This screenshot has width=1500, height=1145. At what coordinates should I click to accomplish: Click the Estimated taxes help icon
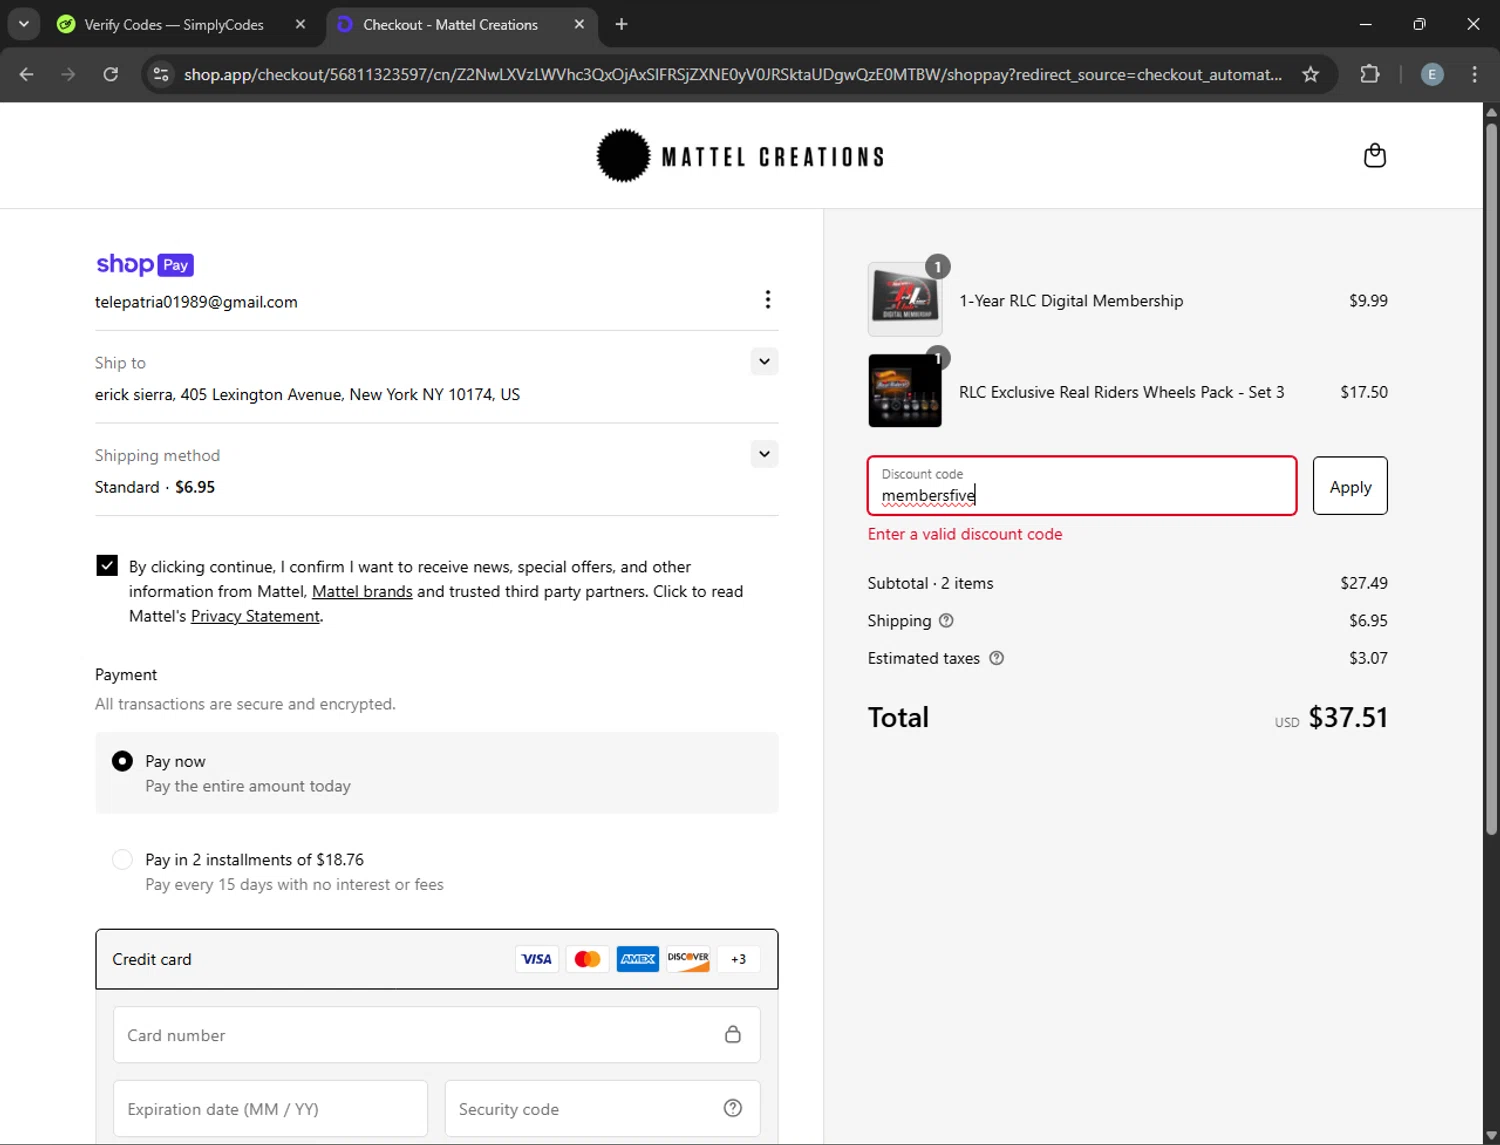click(996, 658)
